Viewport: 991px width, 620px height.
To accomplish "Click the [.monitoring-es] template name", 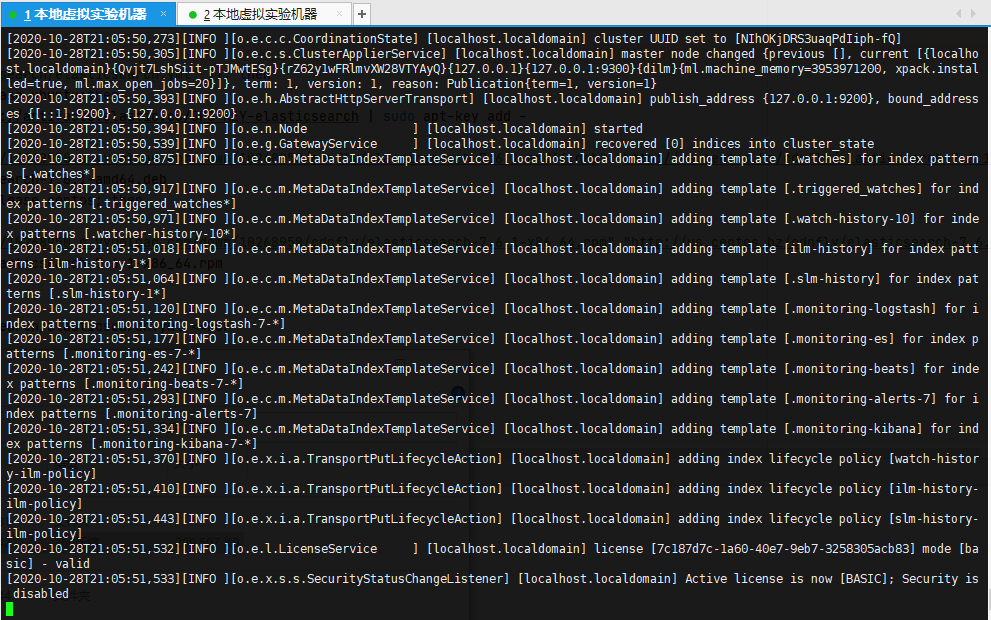I will 839,339.
